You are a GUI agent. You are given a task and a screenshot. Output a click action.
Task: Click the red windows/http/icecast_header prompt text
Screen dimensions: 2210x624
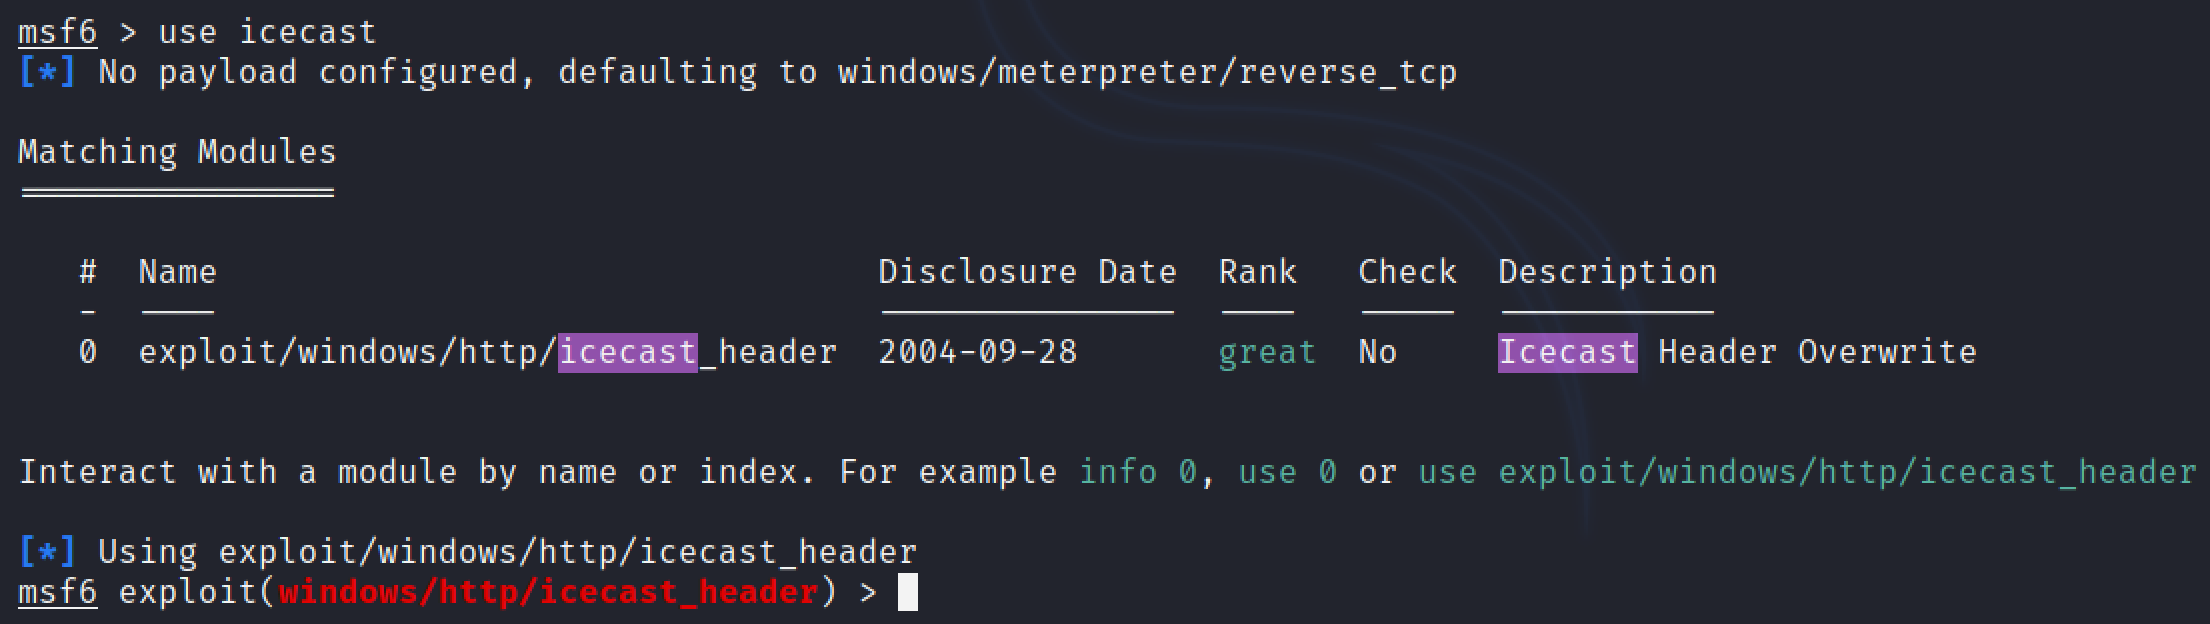click(x=548, y=592)
